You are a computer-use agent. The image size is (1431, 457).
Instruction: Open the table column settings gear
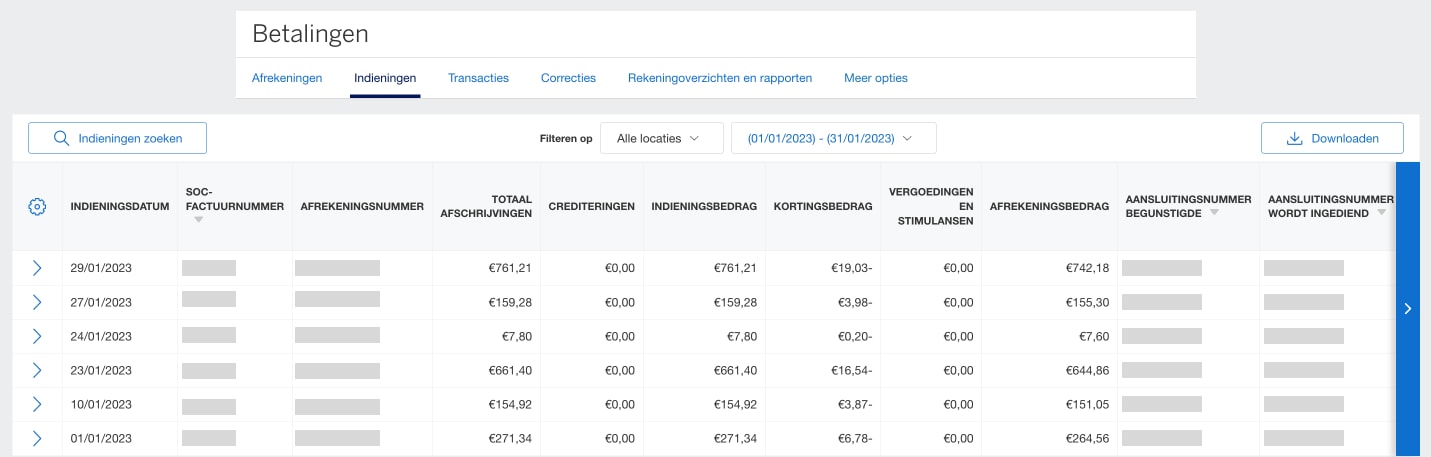[x=37, y=206]
